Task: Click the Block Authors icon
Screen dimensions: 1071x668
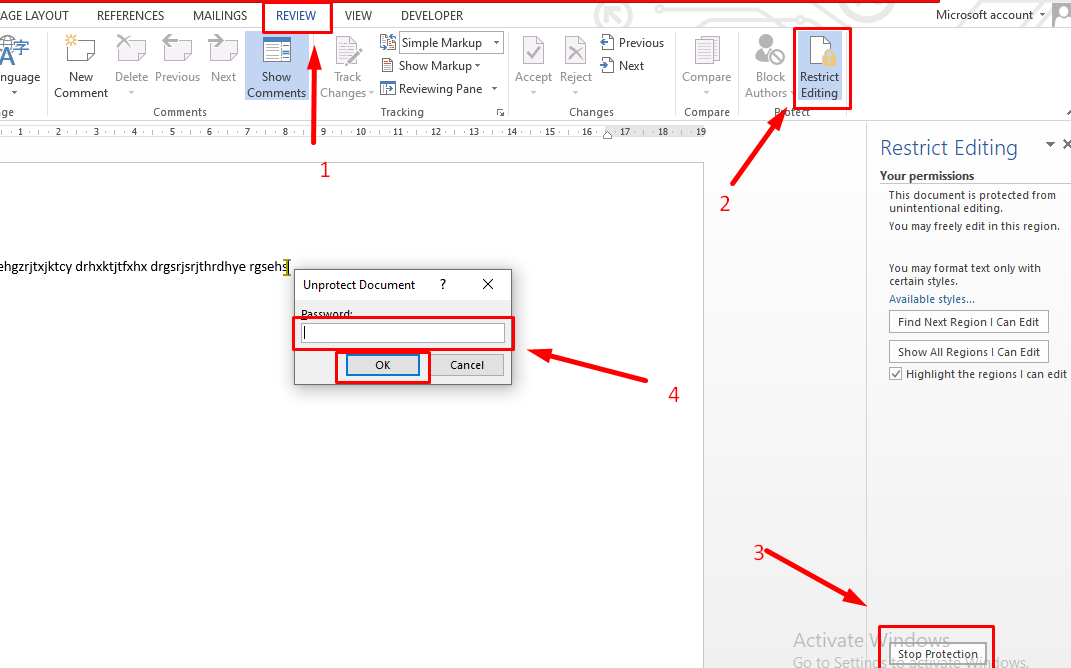Action: click(768, 60)
